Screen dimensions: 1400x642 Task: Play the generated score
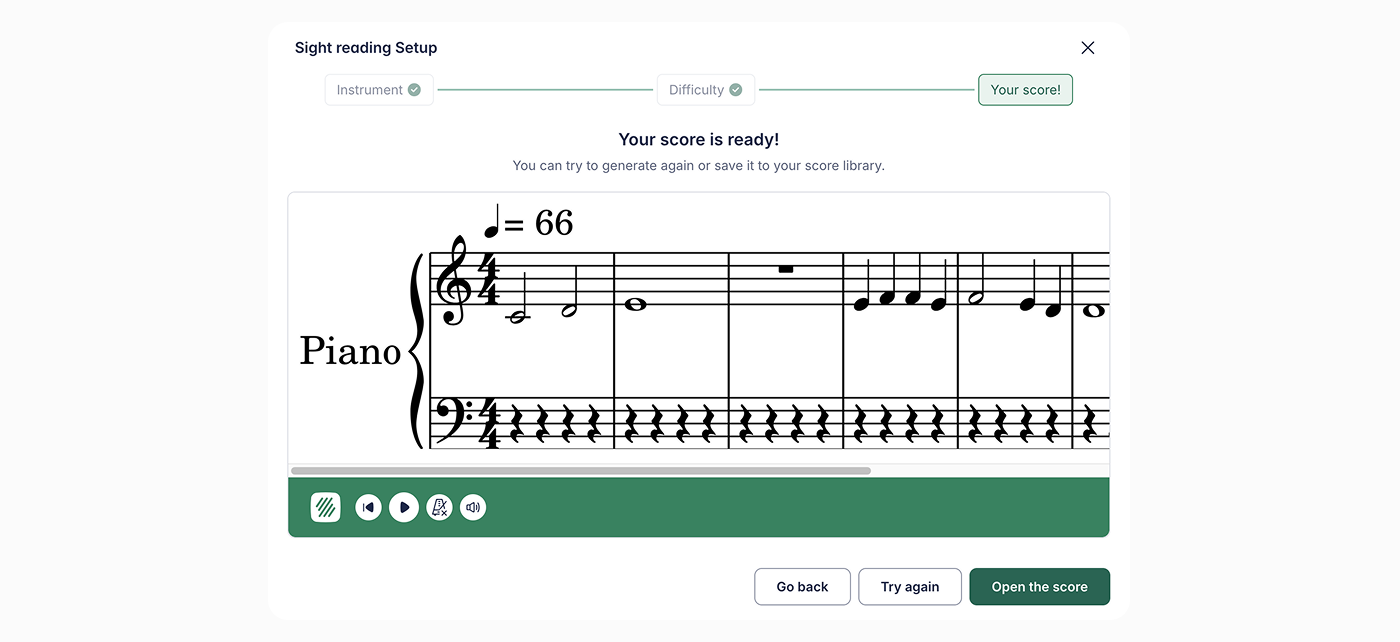(404, 507)
